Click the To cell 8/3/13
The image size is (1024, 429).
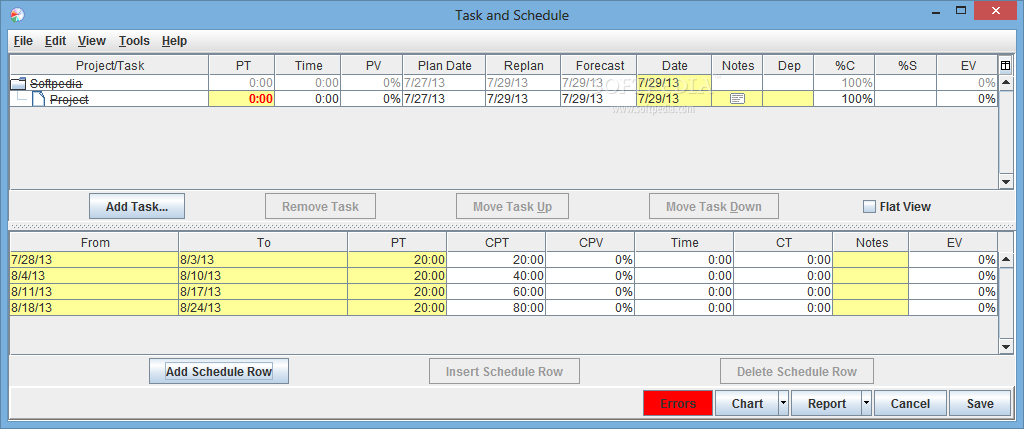tap(263, 260)
